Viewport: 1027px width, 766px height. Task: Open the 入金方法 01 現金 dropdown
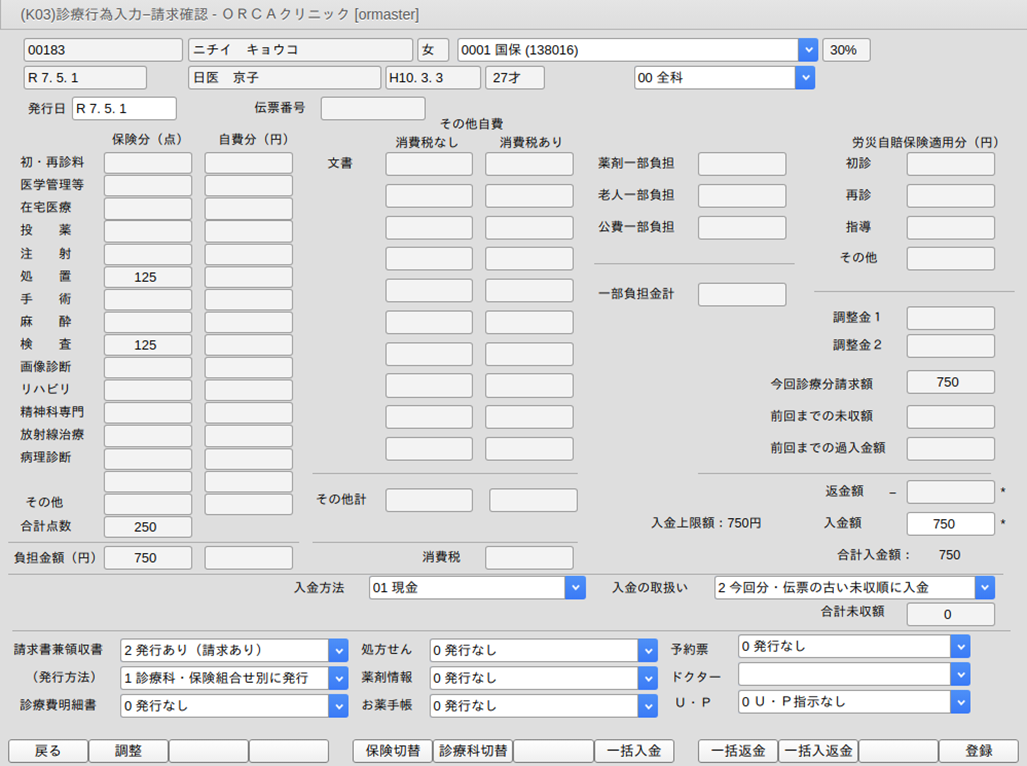tap(575, 588)
